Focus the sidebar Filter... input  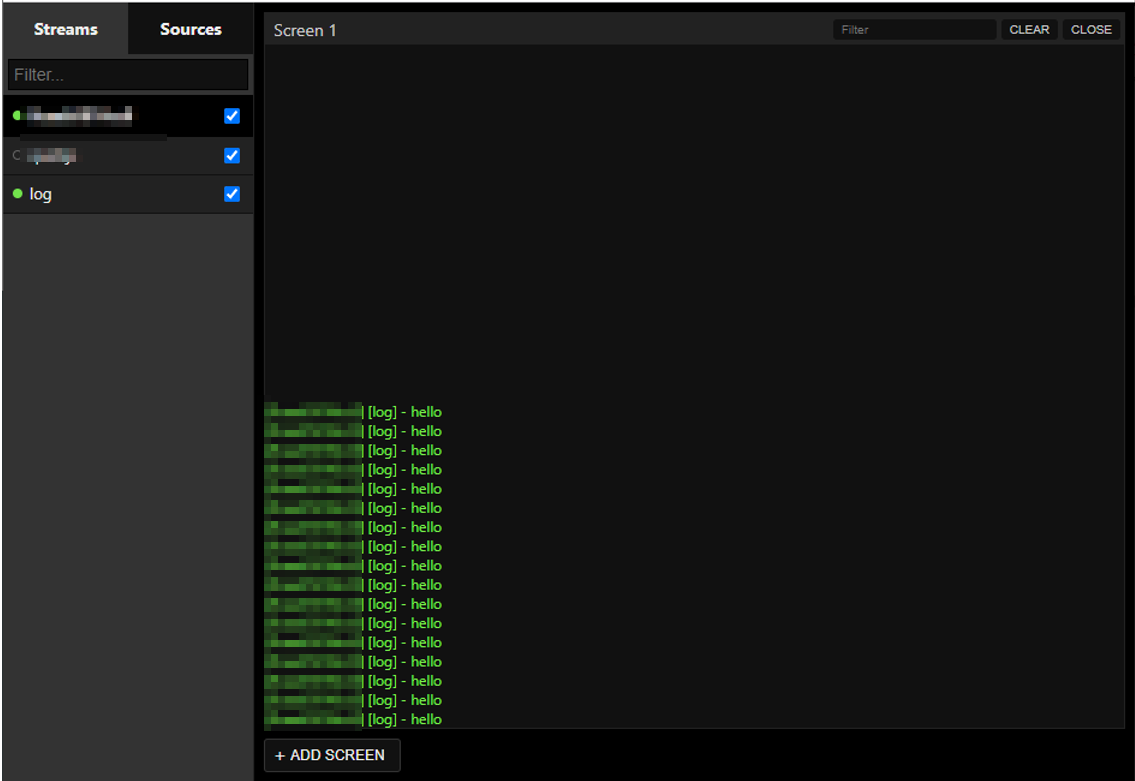pos(128,75)
